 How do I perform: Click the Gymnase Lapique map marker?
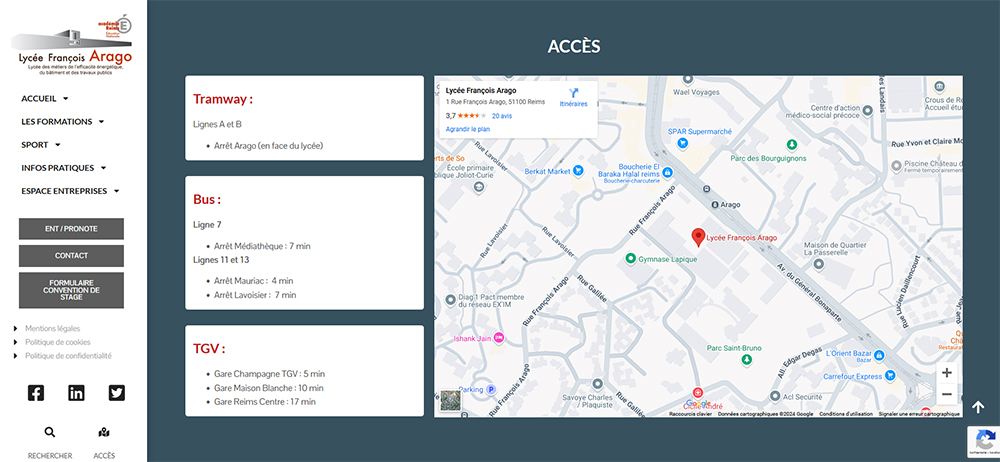pos(631,258)
